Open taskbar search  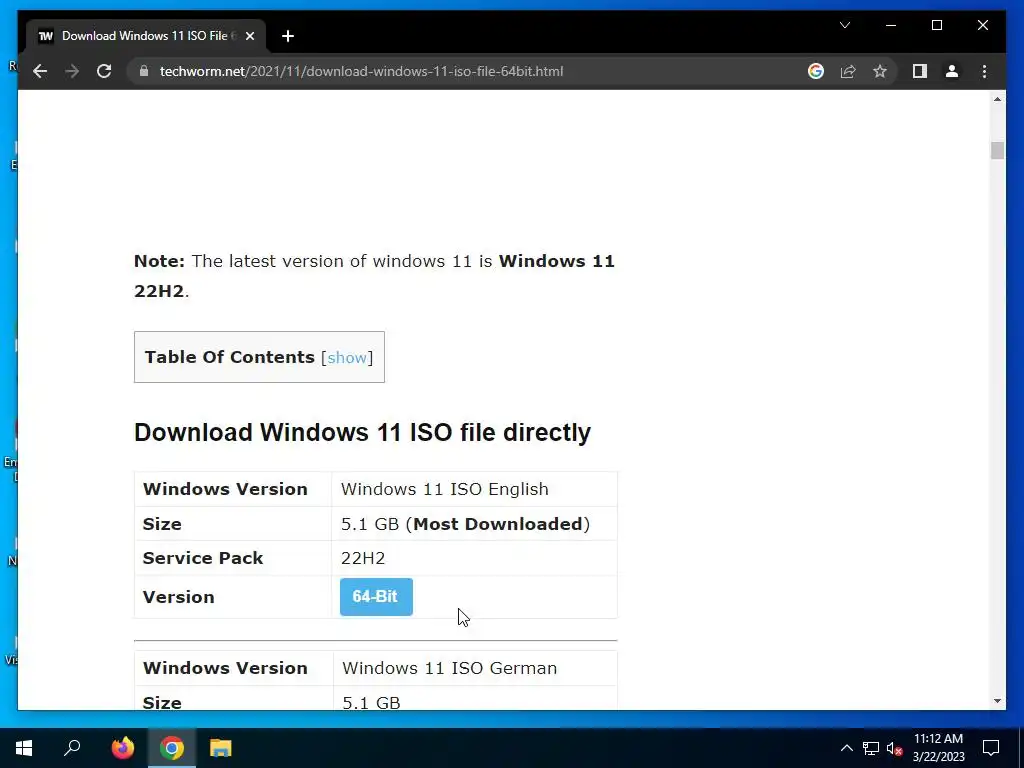coord(72,748)
